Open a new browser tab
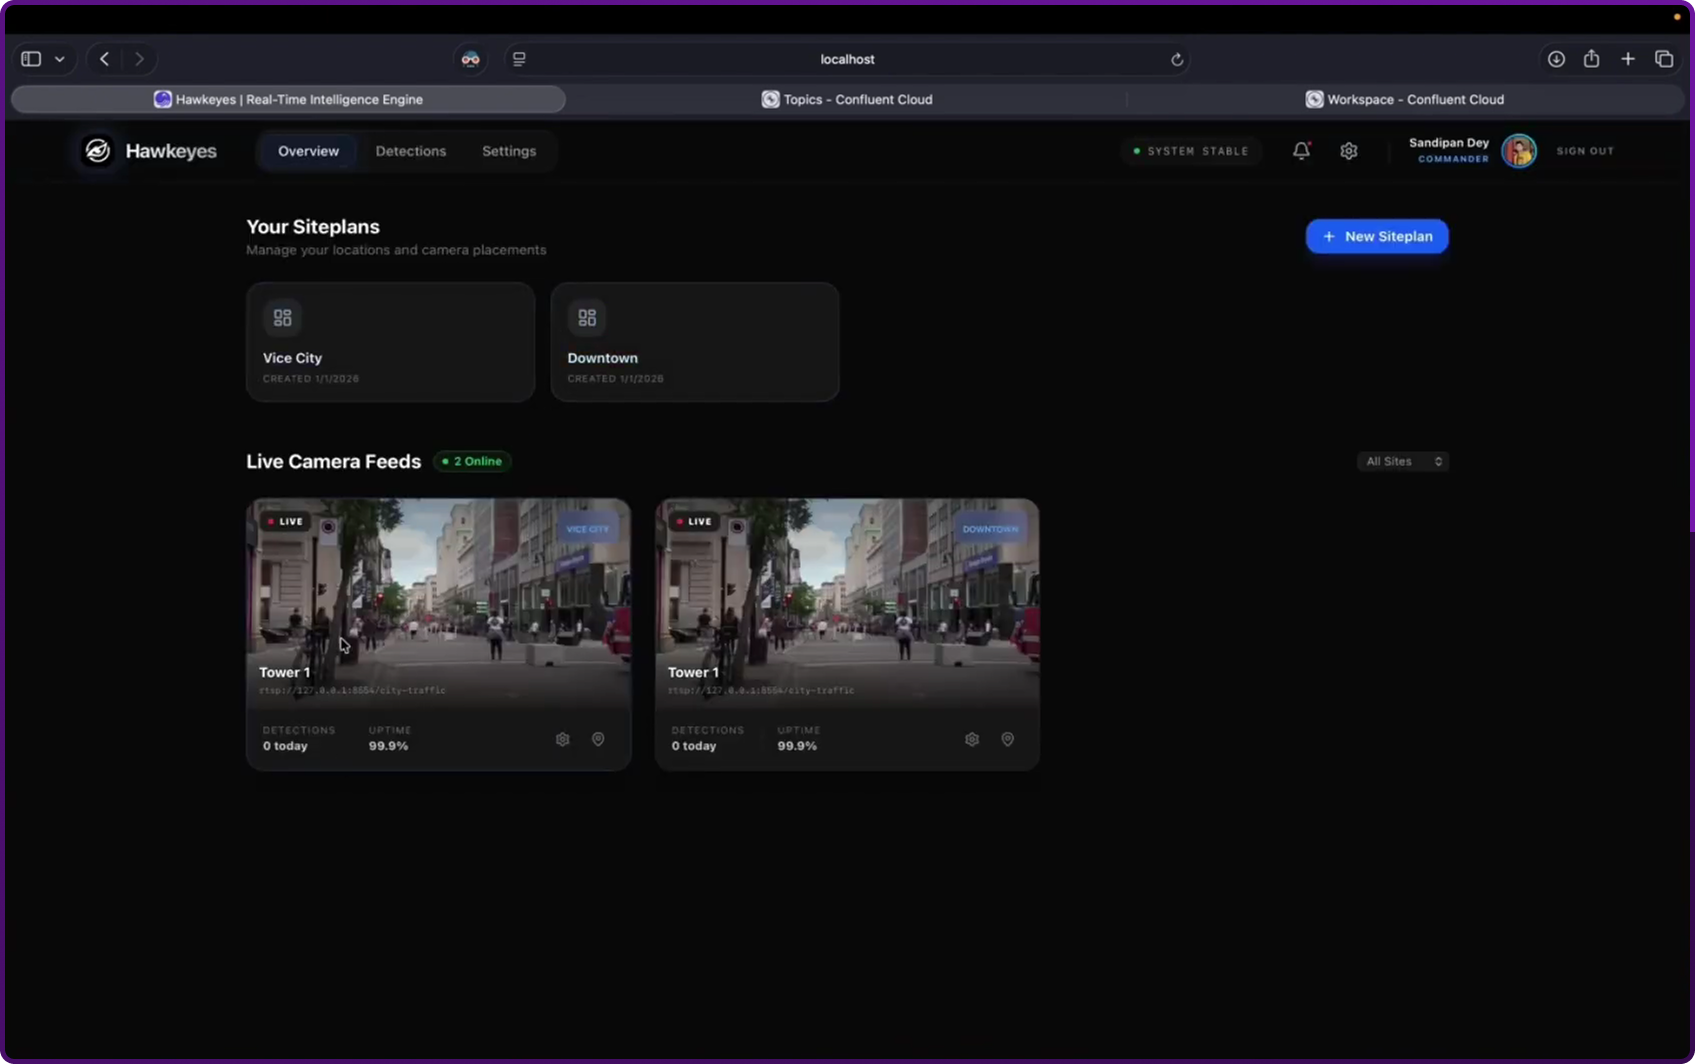Screen dimensions: 1695x1064 1628,59
